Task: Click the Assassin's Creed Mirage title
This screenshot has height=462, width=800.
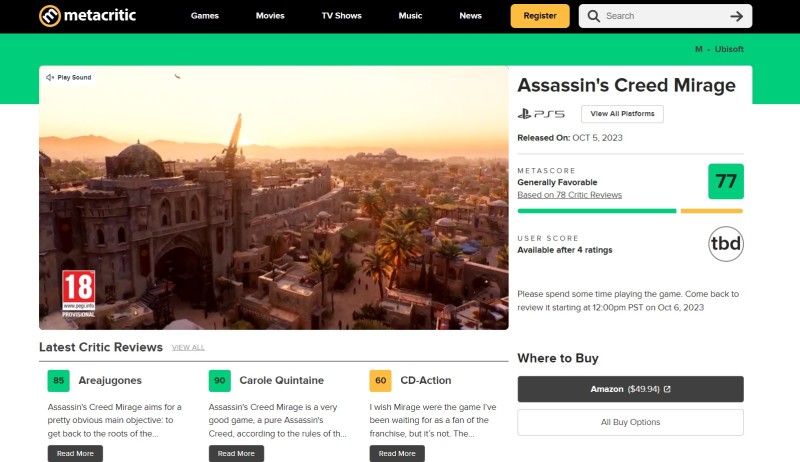Action: coord(627,85)
